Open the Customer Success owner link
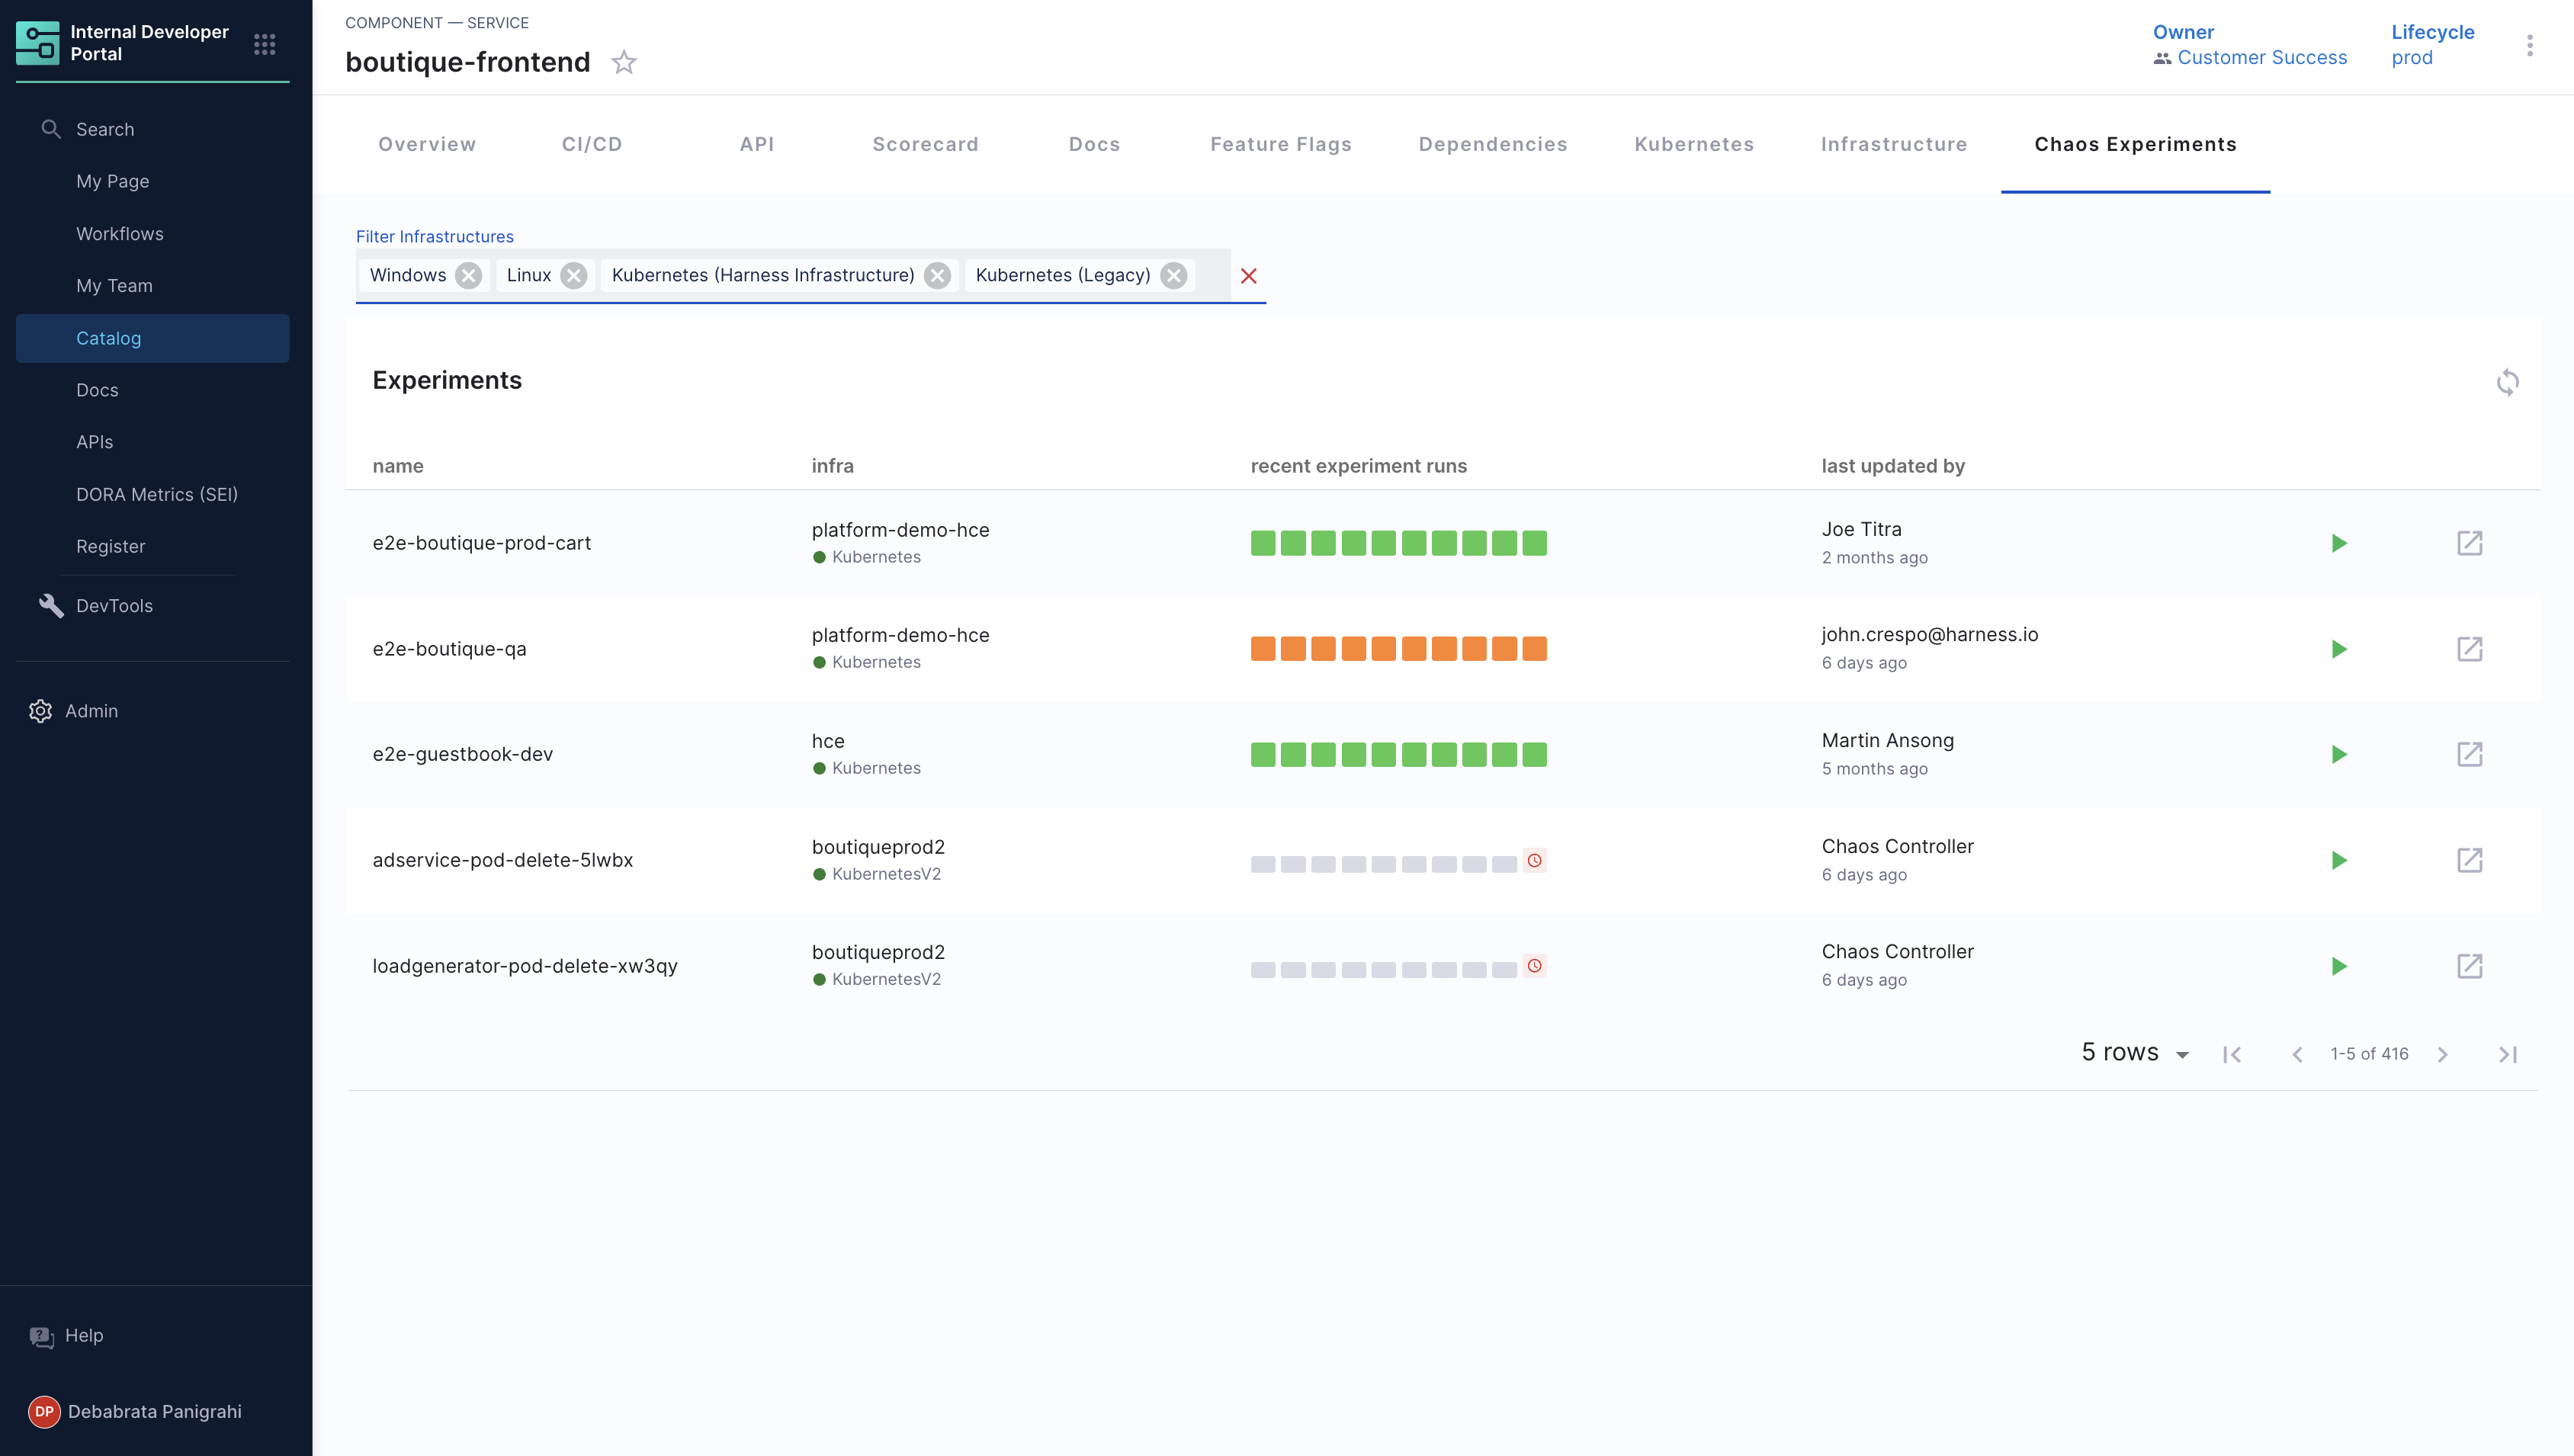 pyautogui.click(x=2261, y=58)
